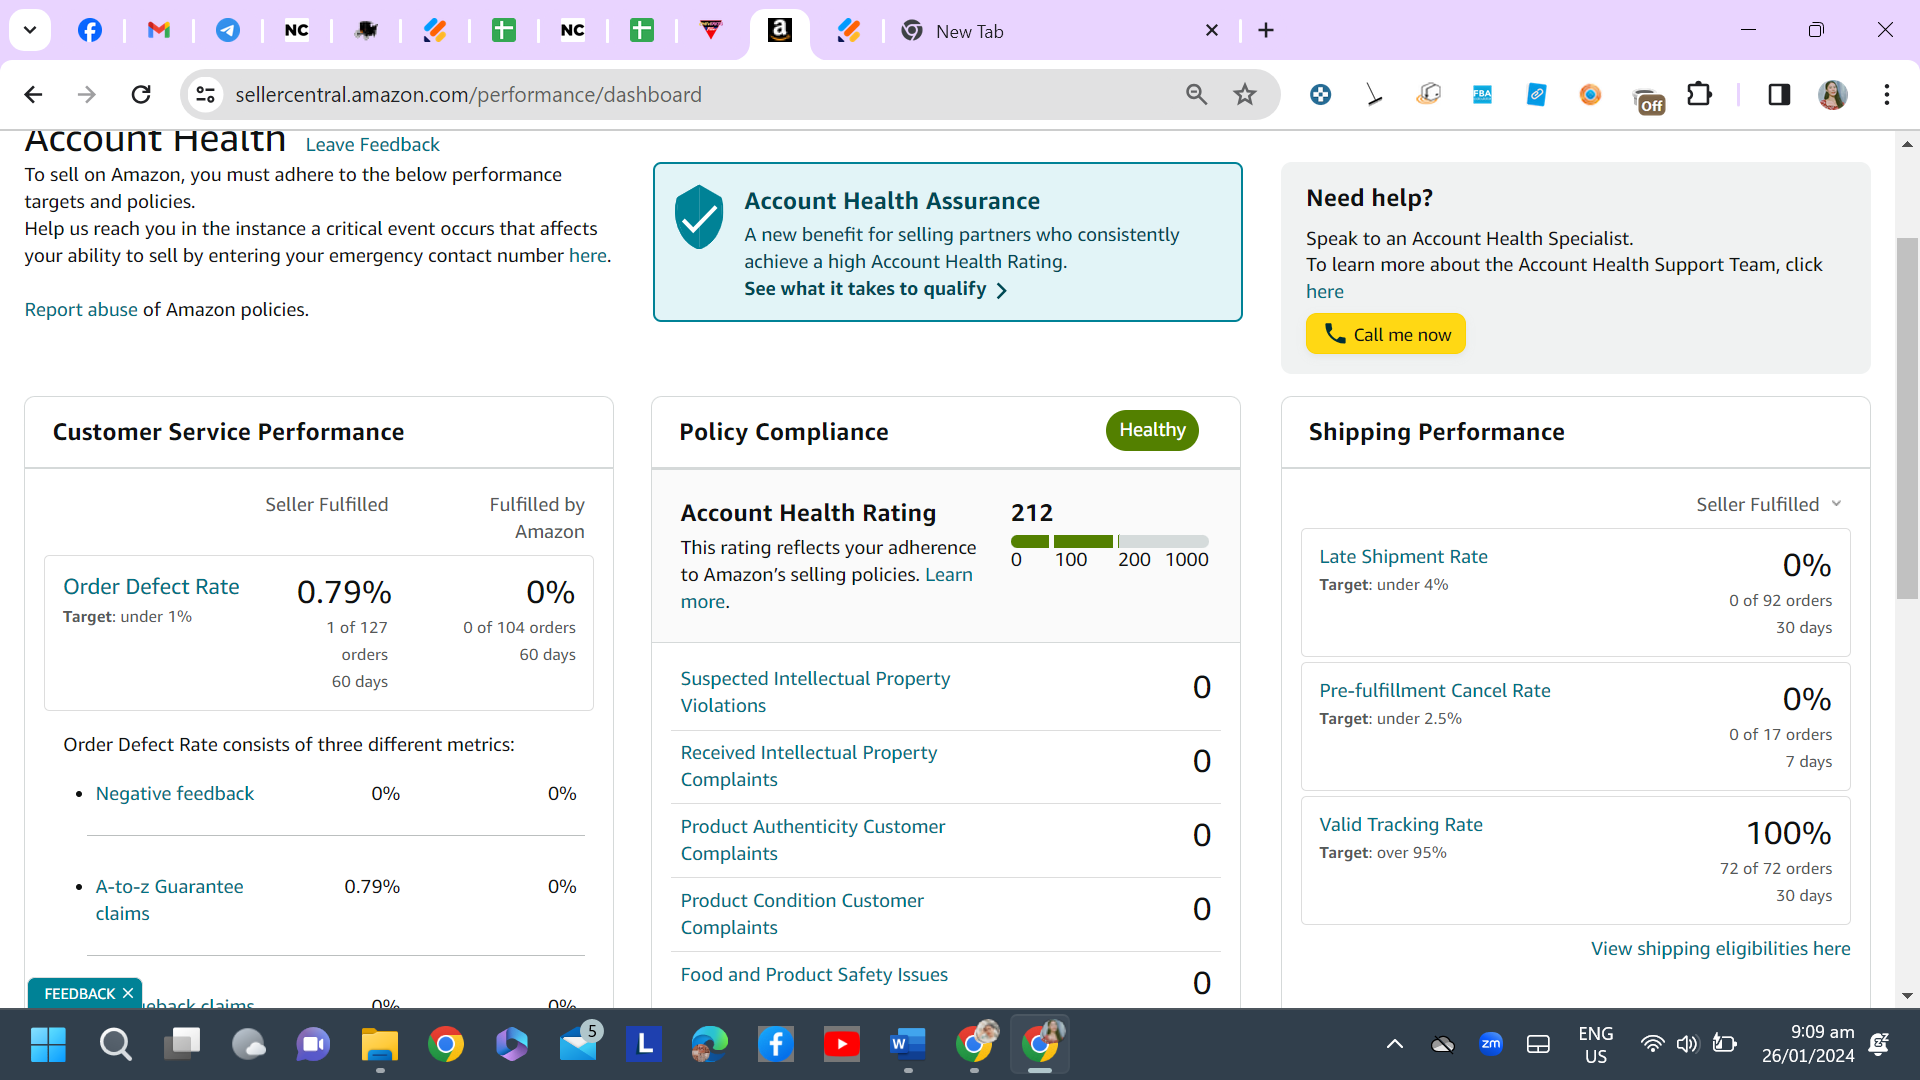Open Food and Product Safety Issues

[814, 975]
